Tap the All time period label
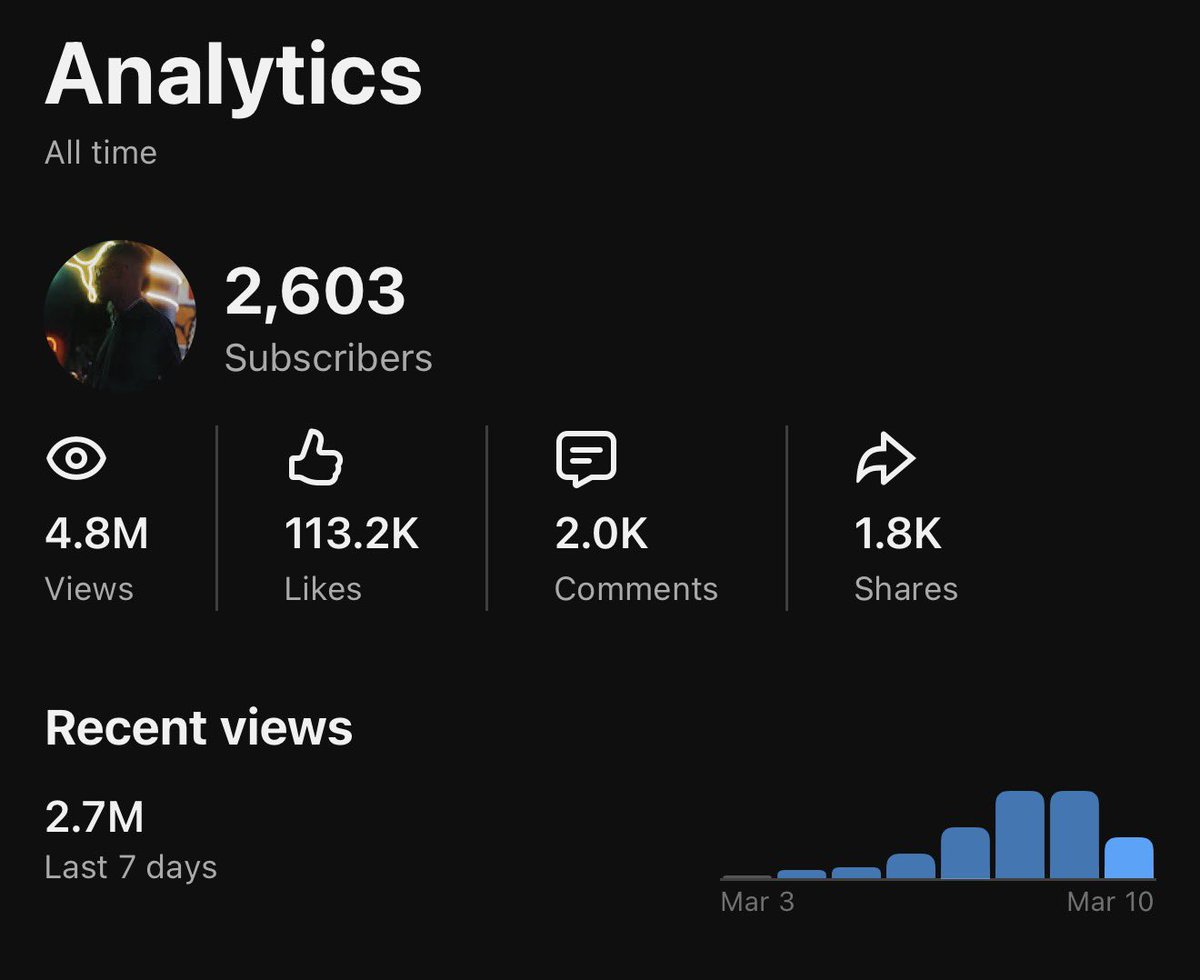This screenshot has height=980, width=1200. (x=100, y=153)
